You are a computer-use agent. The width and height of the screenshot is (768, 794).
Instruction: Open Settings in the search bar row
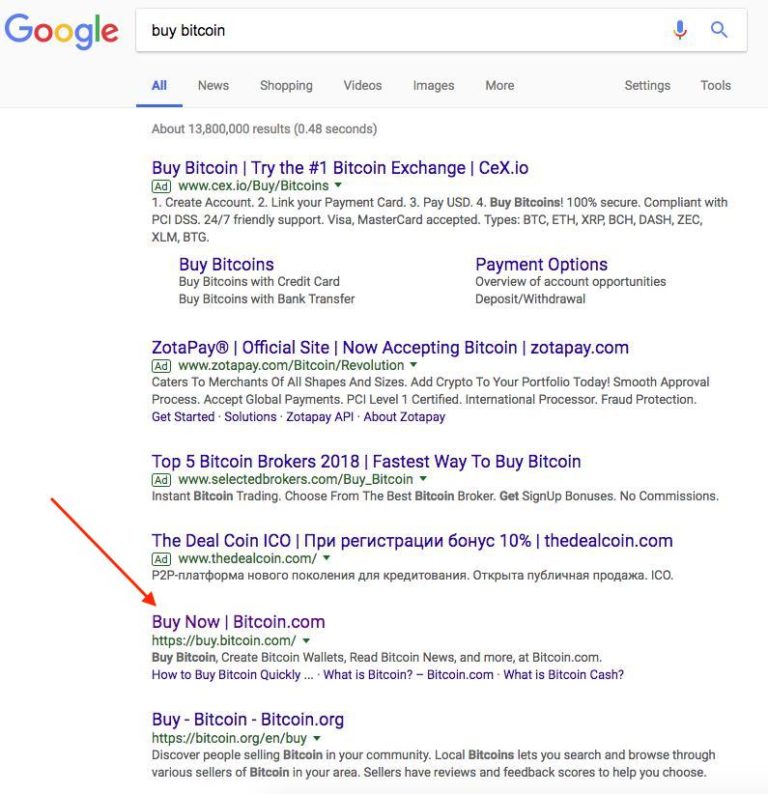tap(647, 85)
